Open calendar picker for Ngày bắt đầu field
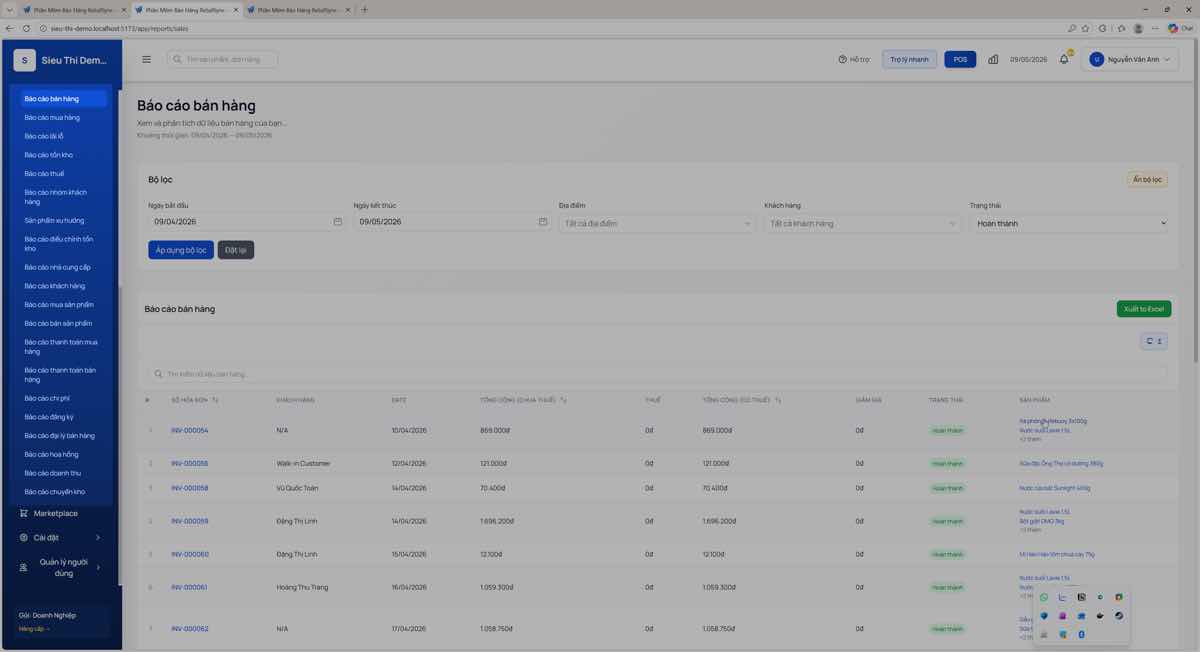The height and width of the screenshot is (652, 1200). pyautogui.click(x=338, y=222)
